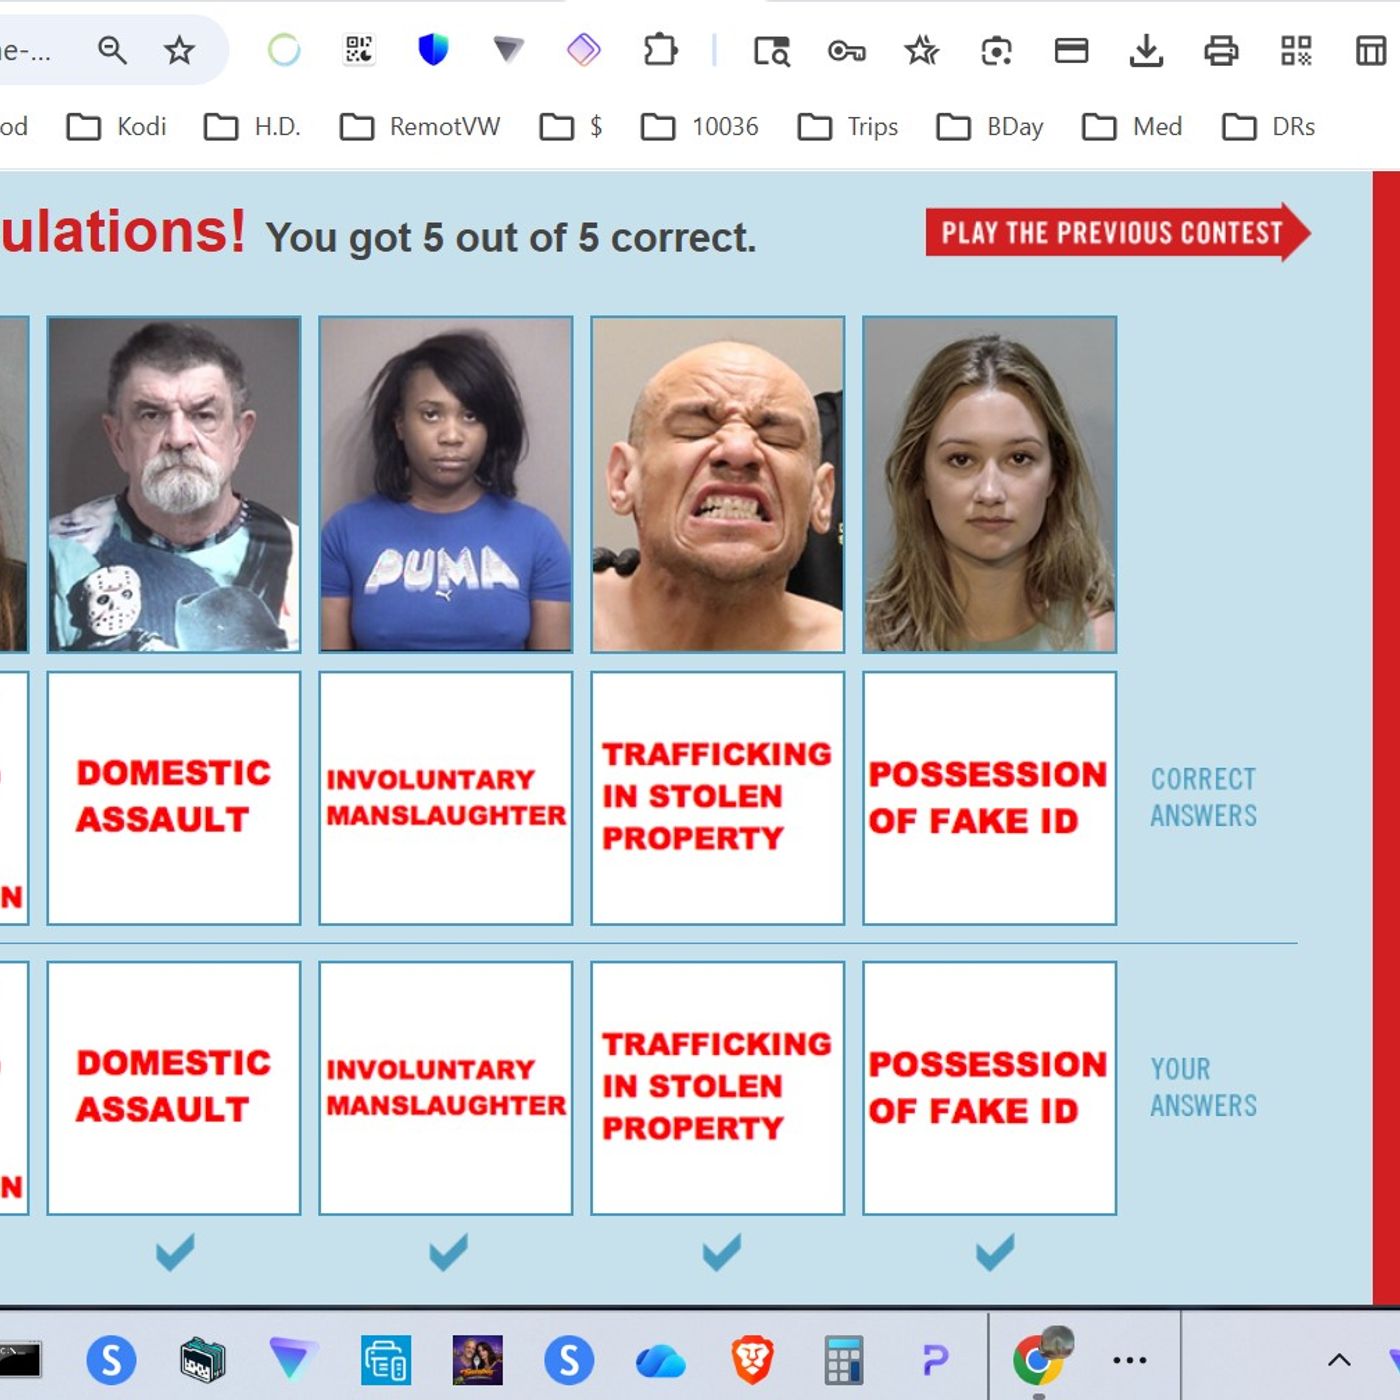Open the RemotVW bookmarks folder
This screenshot has width=1400, height=1400.
pyautogui.click(x=420, y=127)
